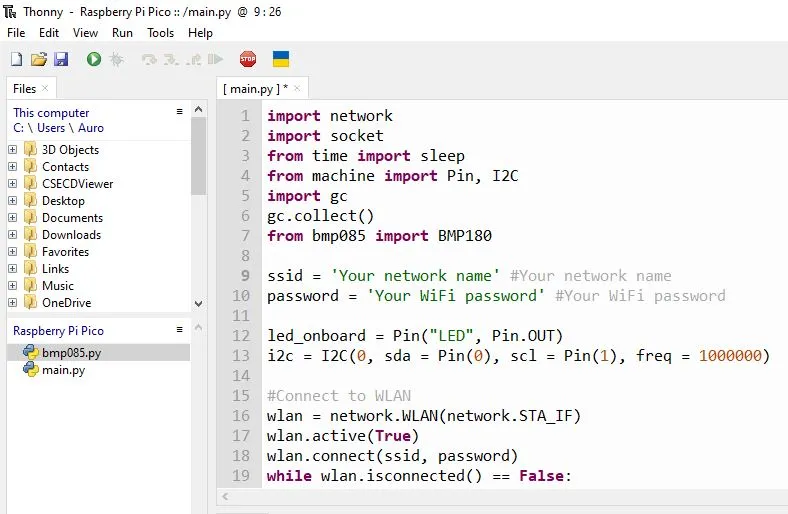
Task: Start debugging with the bug icon
Action: pos(117,59)
